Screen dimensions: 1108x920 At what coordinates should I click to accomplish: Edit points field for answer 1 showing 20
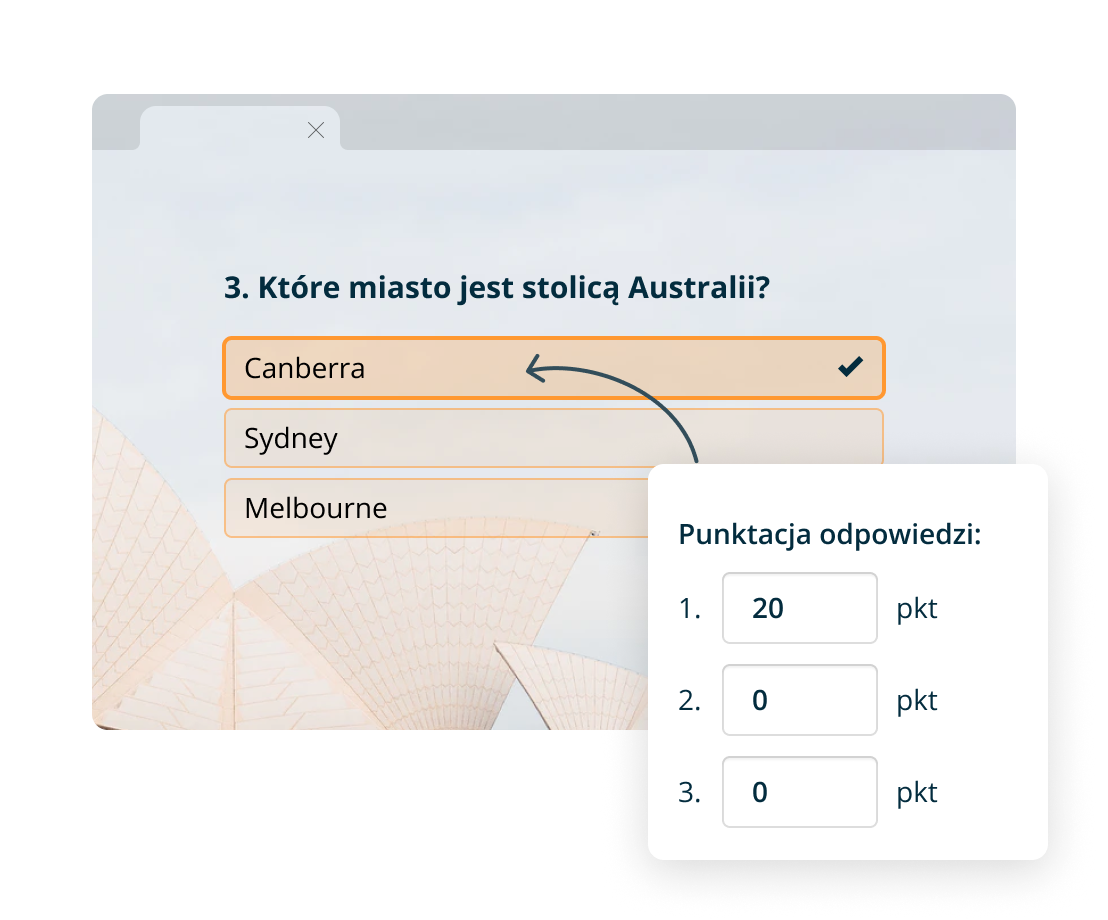[x=799, y=608]
